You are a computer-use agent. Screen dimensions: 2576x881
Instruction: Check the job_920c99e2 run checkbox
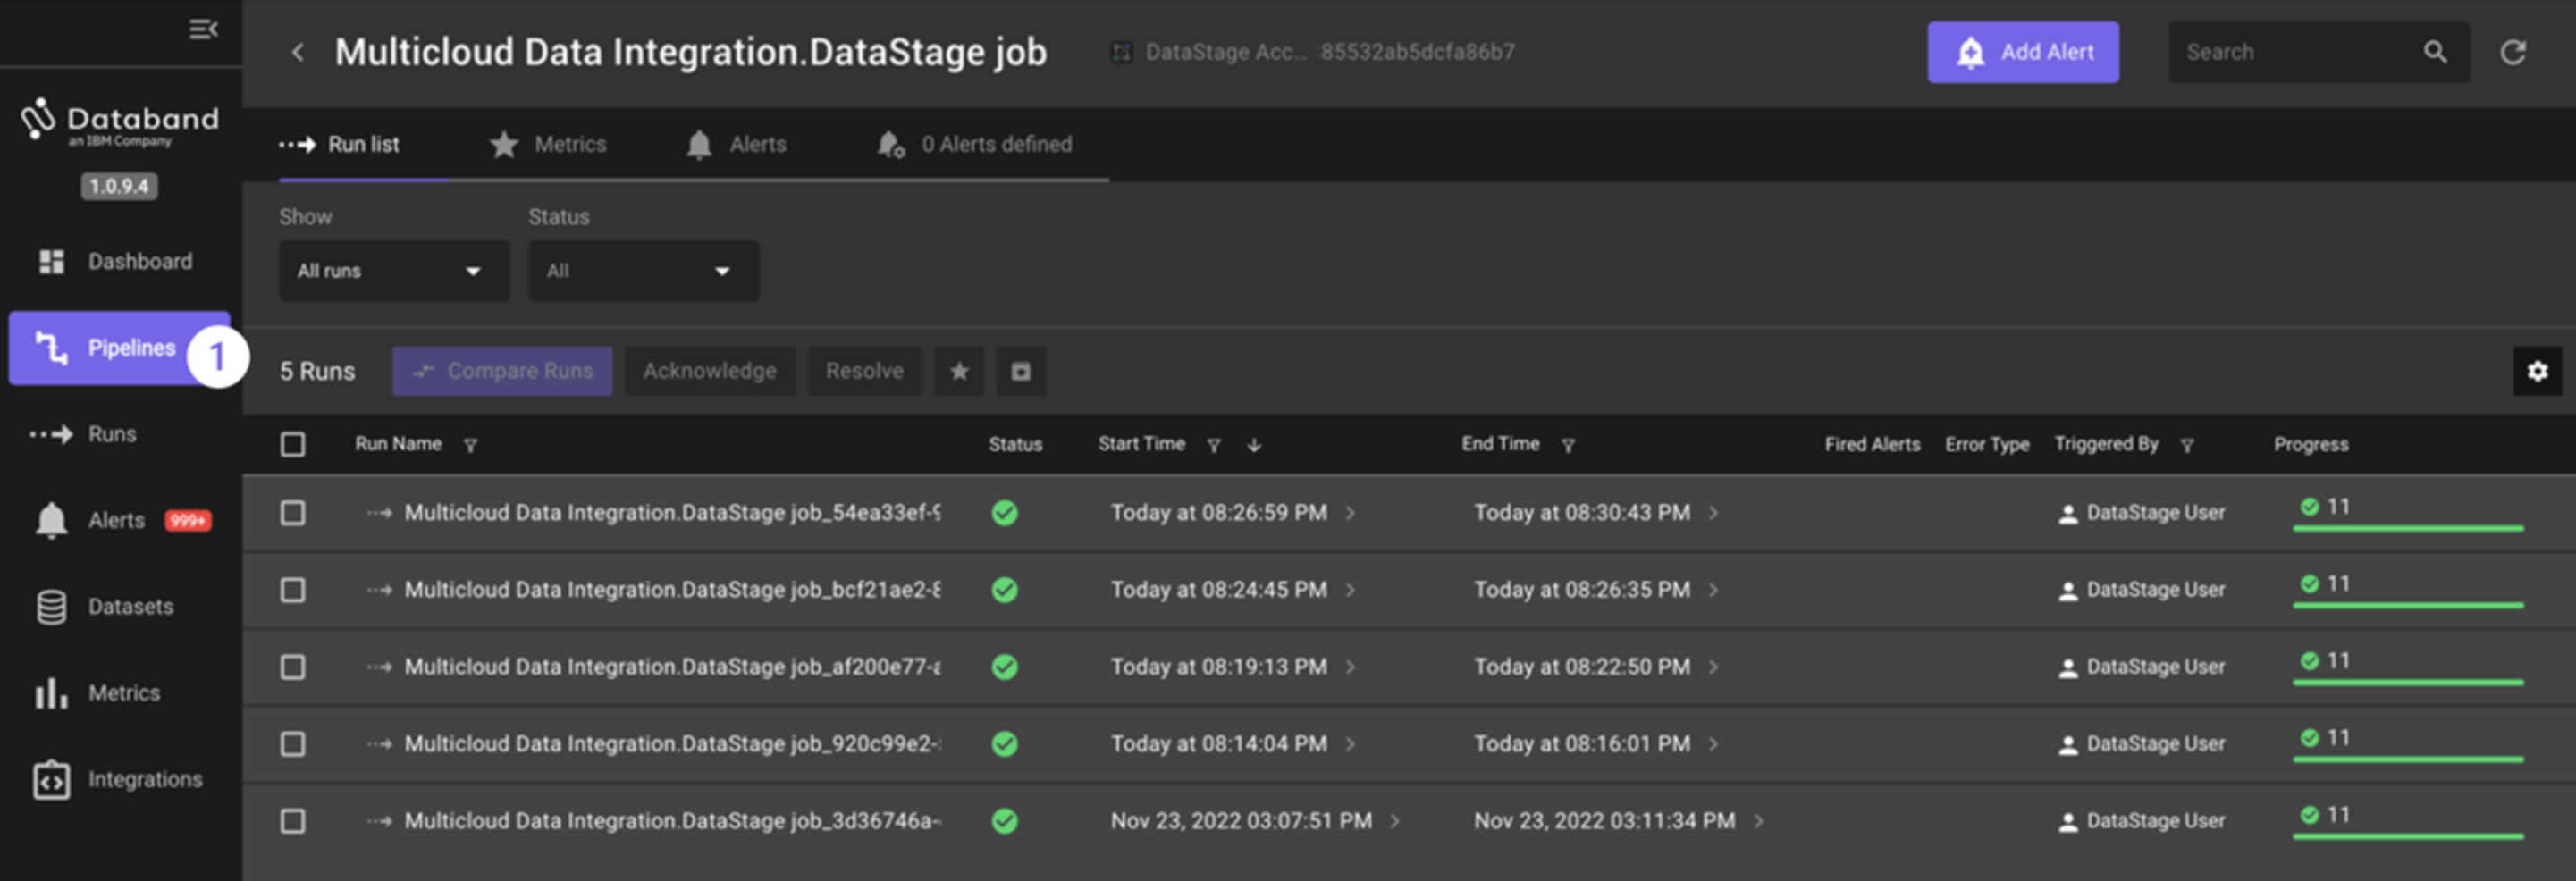[x=292, y=744]
